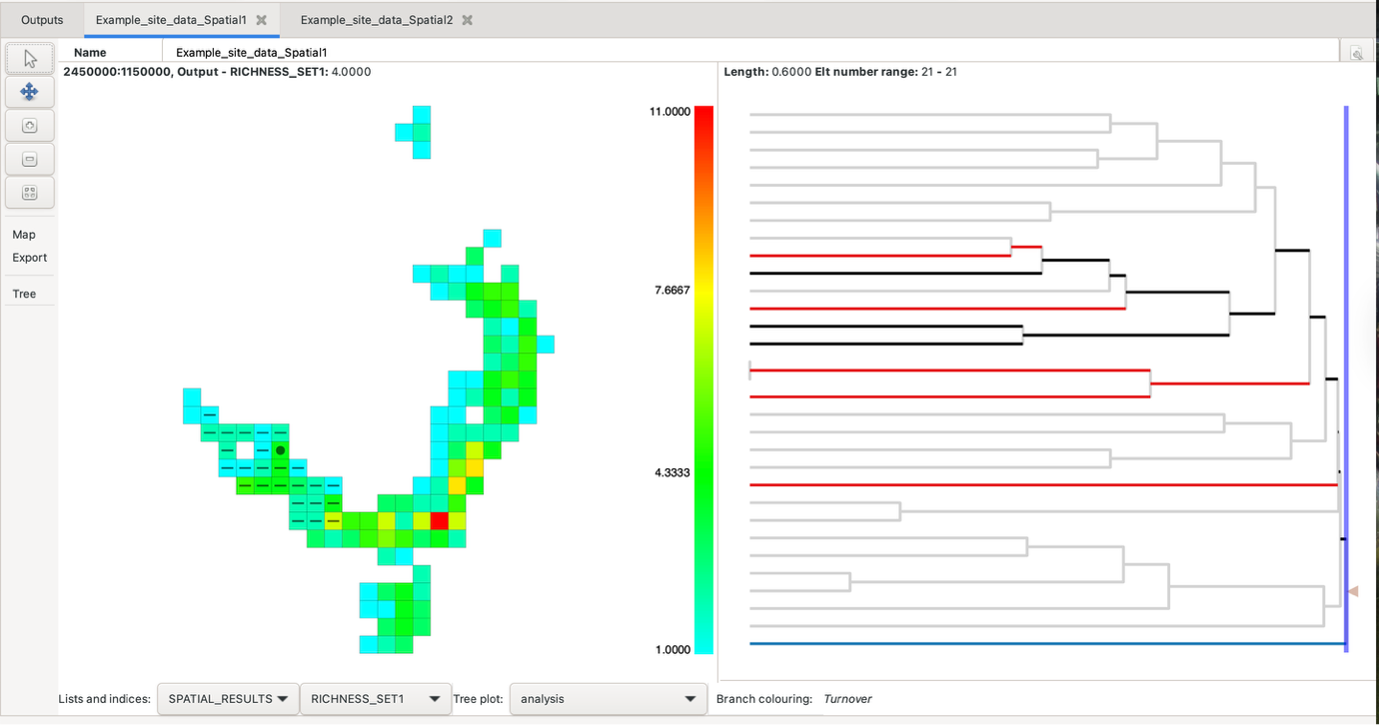Open the Tree menu in sidebar
1384x727 pixels.
[24, 294]
